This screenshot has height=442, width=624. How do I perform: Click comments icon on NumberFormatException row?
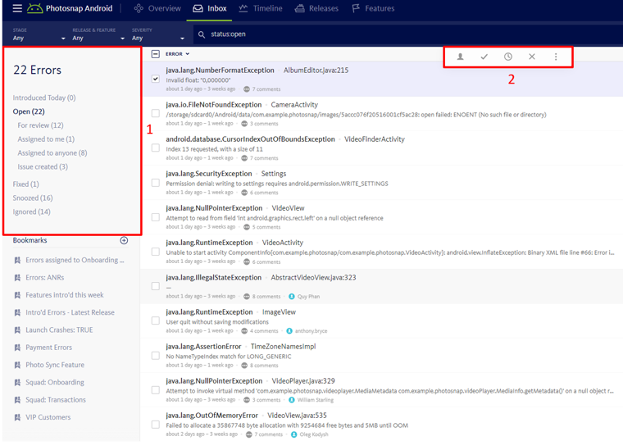246,89
